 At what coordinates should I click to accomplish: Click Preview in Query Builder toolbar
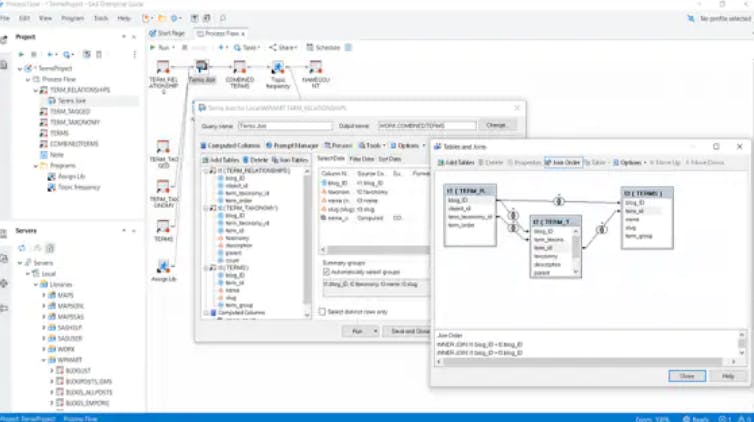[339, 145]
